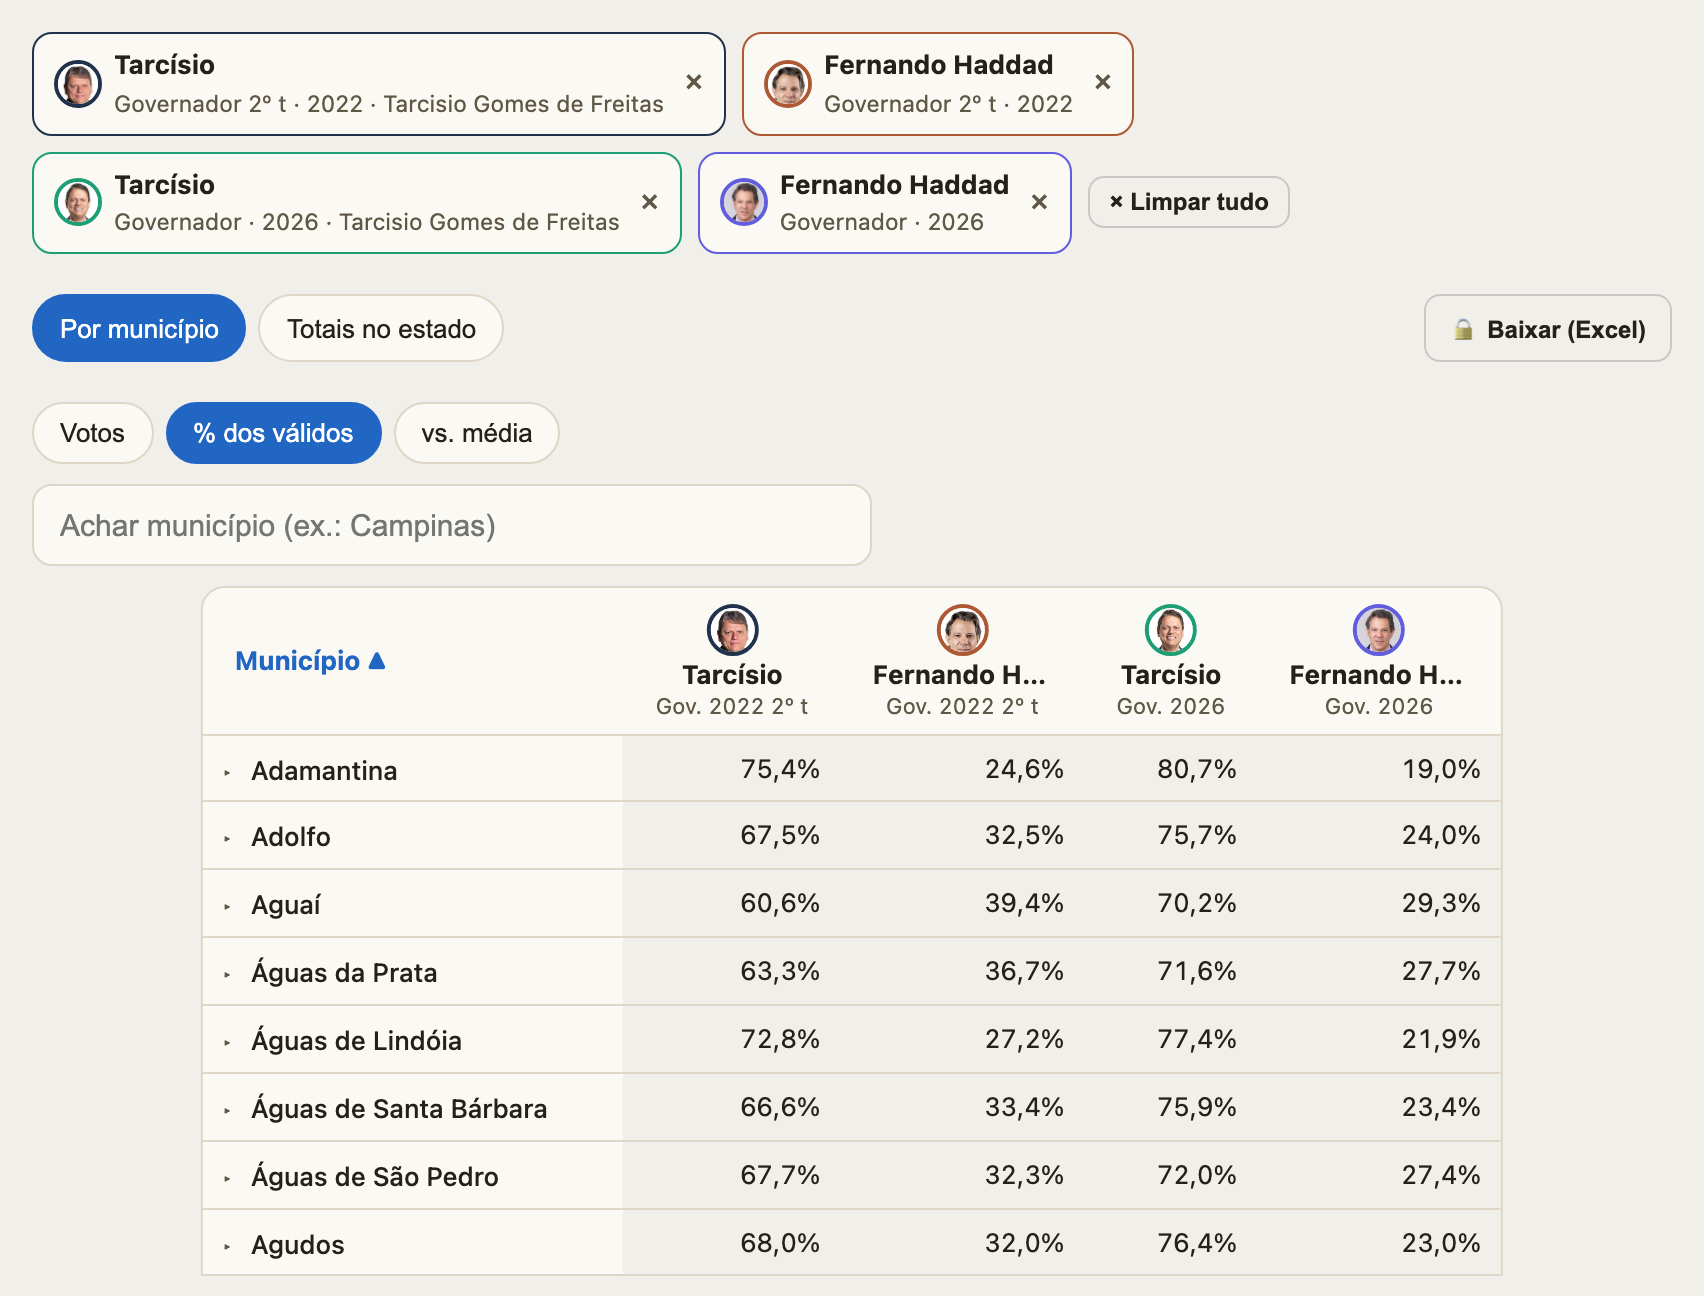The height and width of the screenshot is (1296, 1704).
Task: Click the 71,6% value in Águas da Prata row
Action: [1196, 970]
